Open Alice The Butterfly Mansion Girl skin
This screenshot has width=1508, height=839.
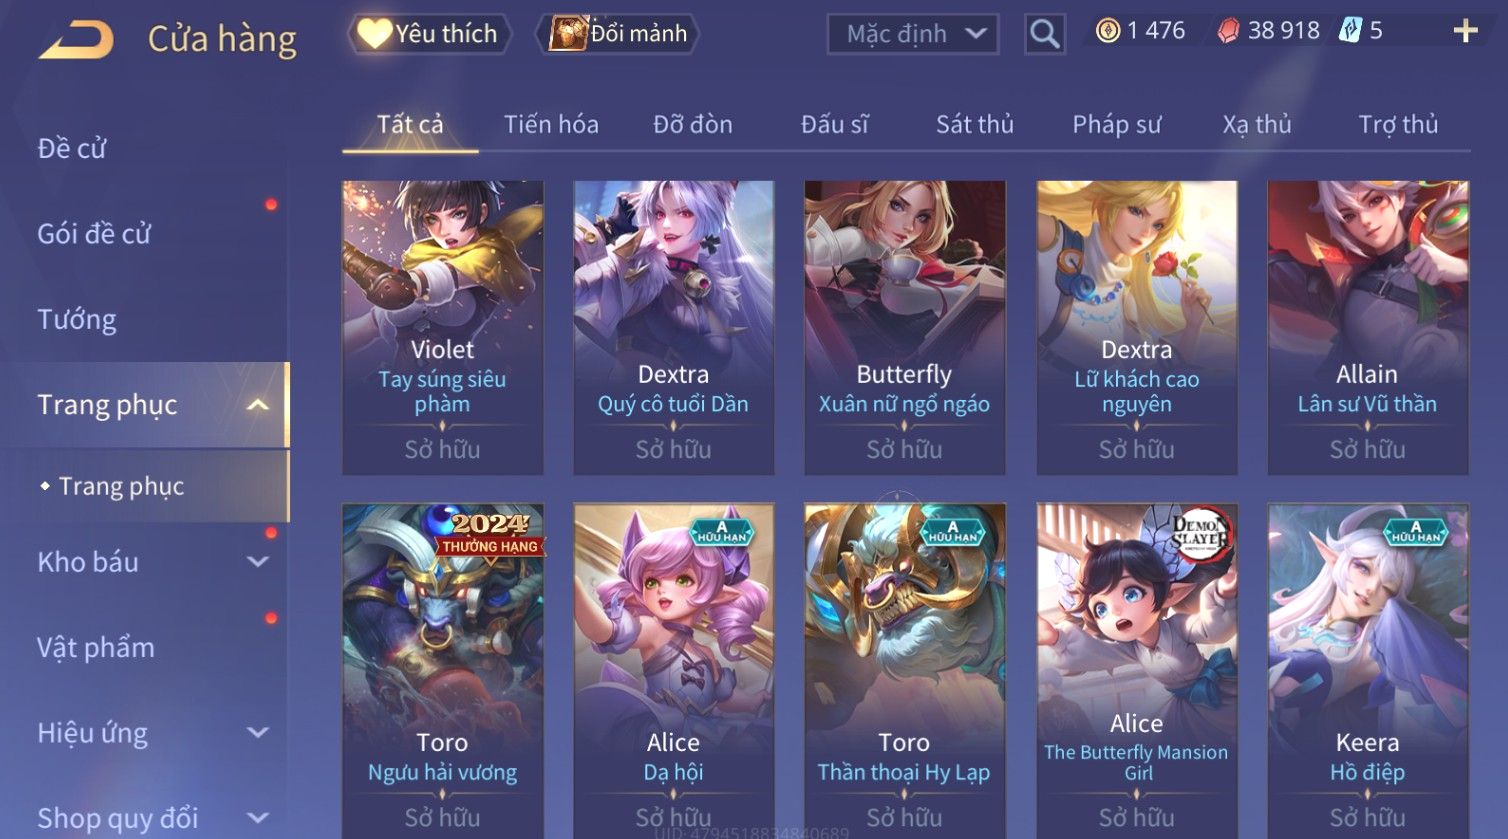coord(1136,670)
